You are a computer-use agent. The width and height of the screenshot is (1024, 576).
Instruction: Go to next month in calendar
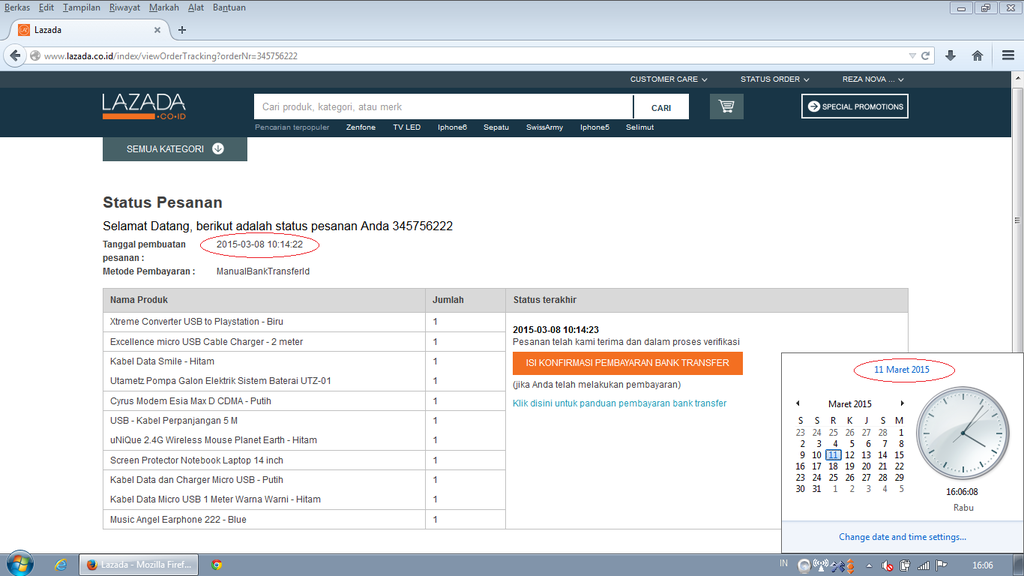pos(902,404)
